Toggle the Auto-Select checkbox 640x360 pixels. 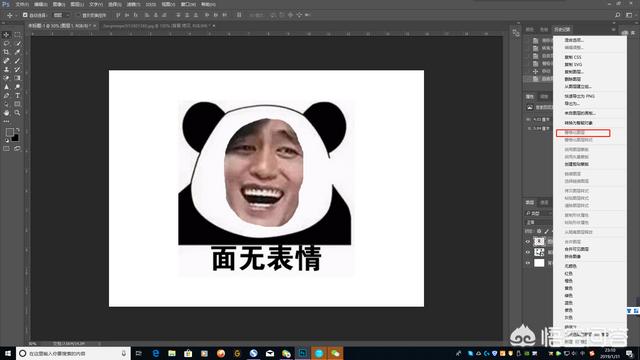pos(25,15)
